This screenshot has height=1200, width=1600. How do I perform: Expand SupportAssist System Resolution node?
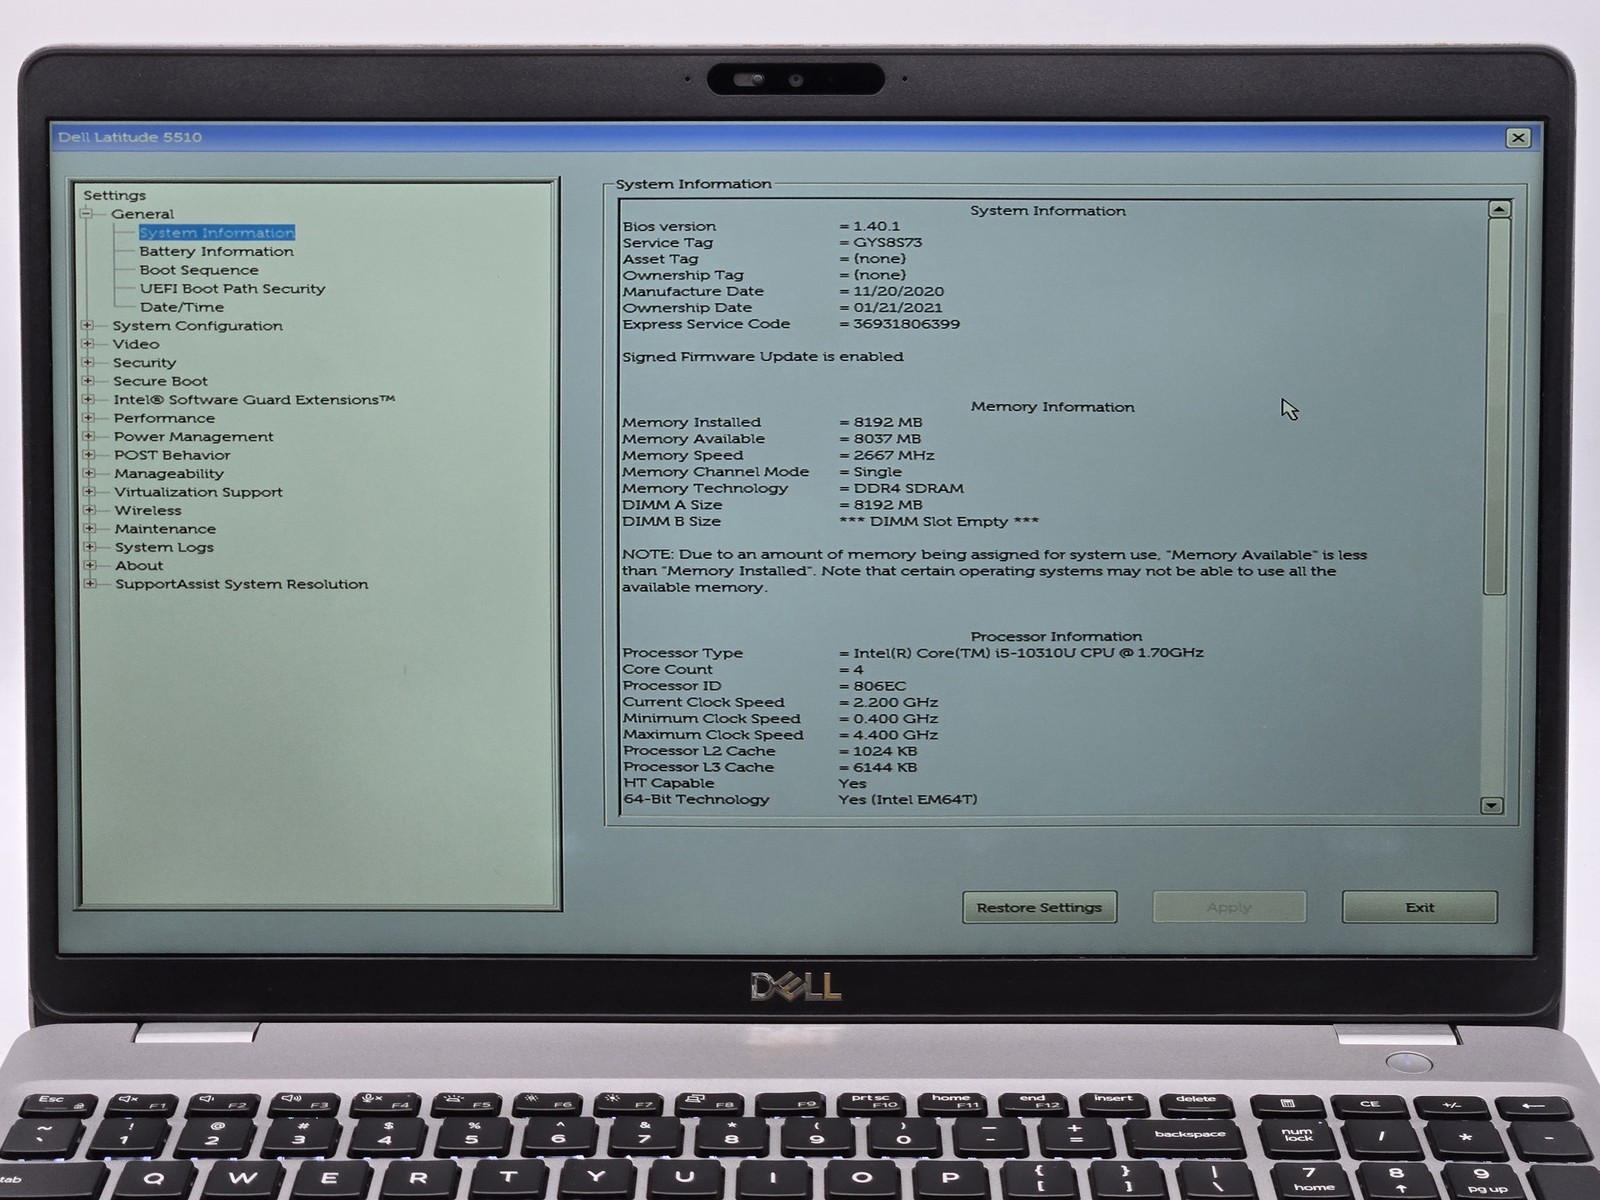pyautogui.click(x=90, y=584)
